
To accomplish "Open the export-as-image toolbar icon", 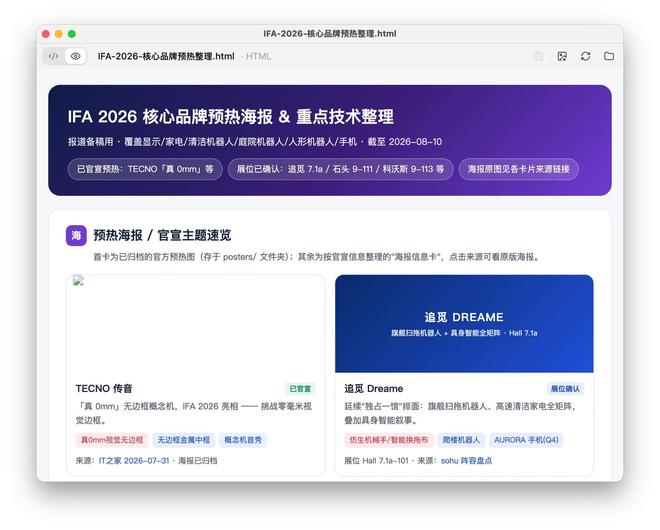I will (562, 56).
